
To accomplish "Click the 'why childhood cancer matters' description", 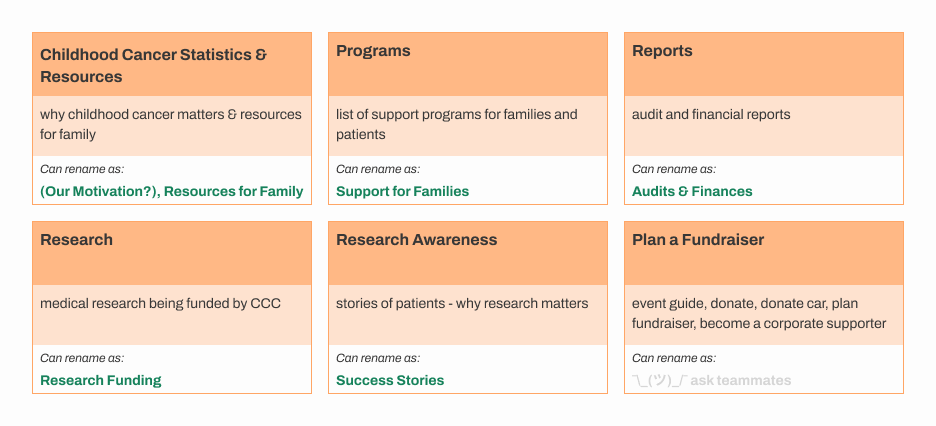I will click(x=171, y=124).
